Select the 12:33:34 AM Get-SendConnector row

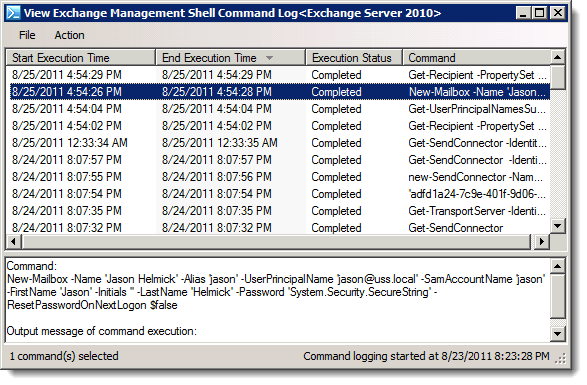(x=280, y=143)
